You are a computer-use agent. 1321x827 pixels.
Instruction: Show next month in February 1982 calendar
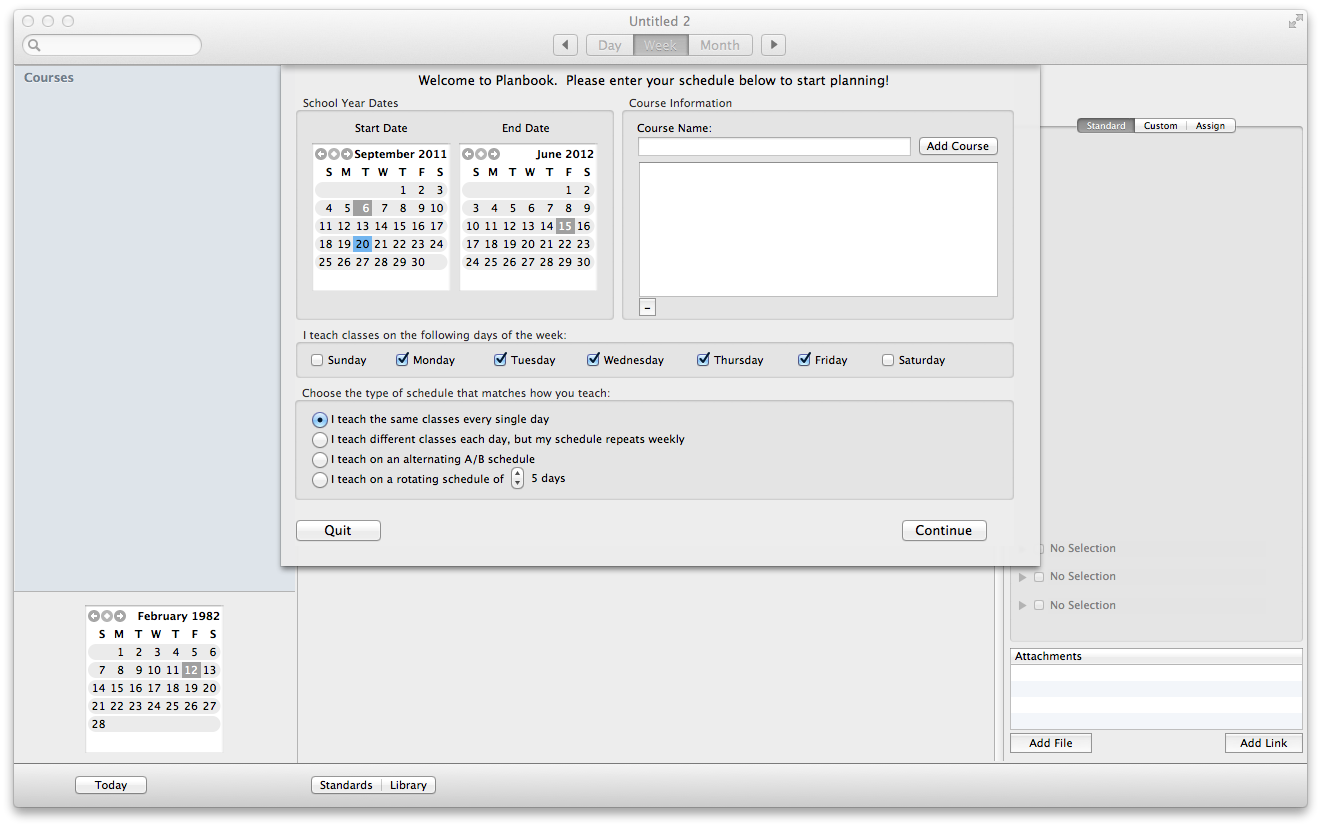click(x=119, y=616)
